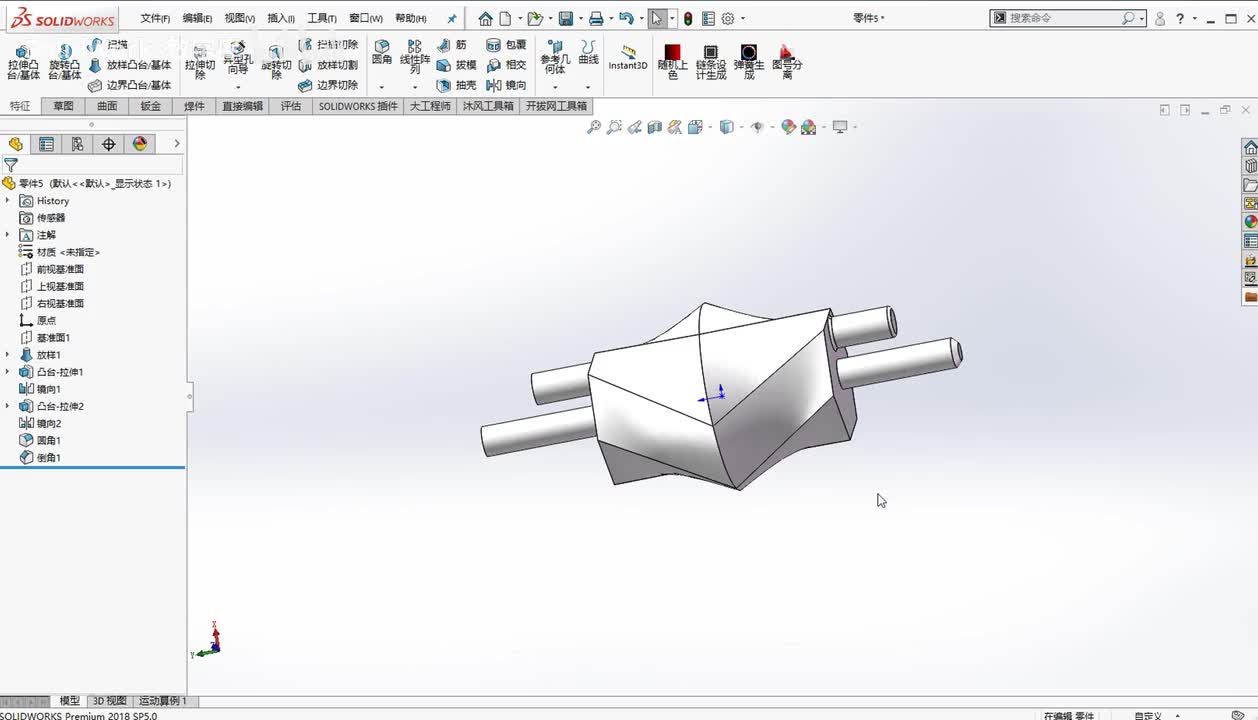The height and width of the screenshot is (720, 1258).
Task: Click the 图号分离 tool
Action: click(x=787, y=62)
